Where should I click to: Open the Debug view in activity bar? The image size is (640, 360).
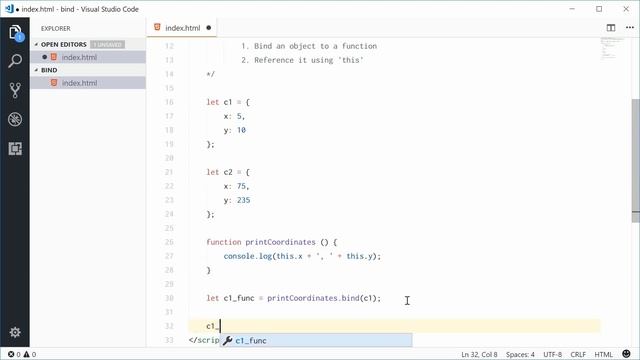pyautogui.click(x=15, y=119)
